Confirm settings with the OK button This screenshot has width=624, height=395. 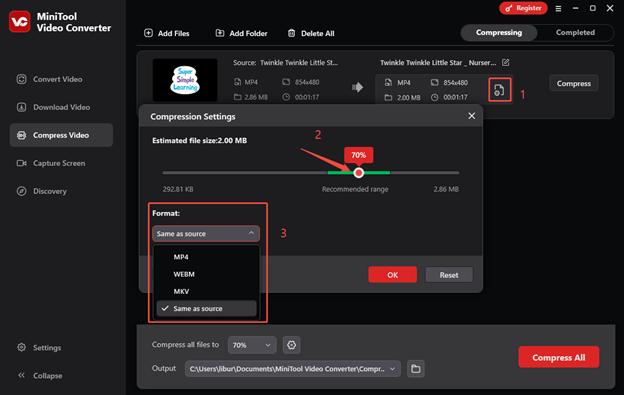[392, 275]
